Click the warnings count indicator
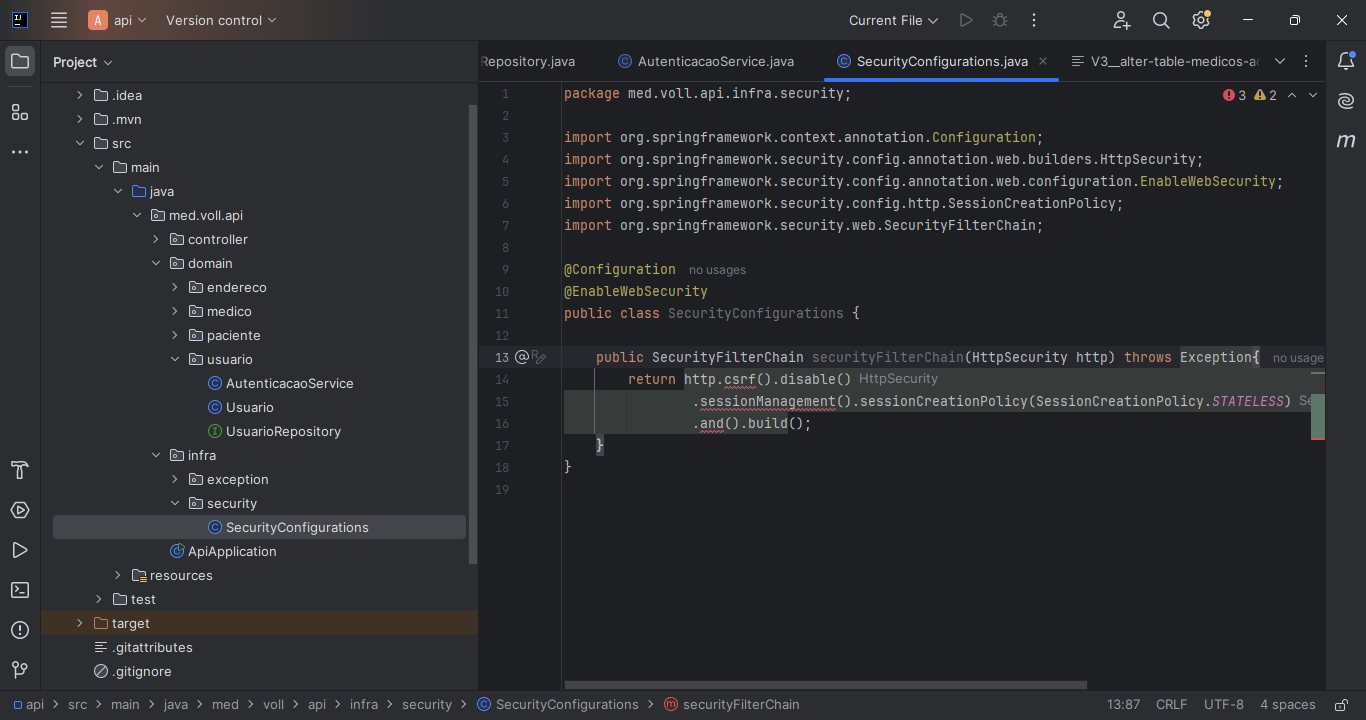This screenshot has height=720, width=1366. (1265, 95)
